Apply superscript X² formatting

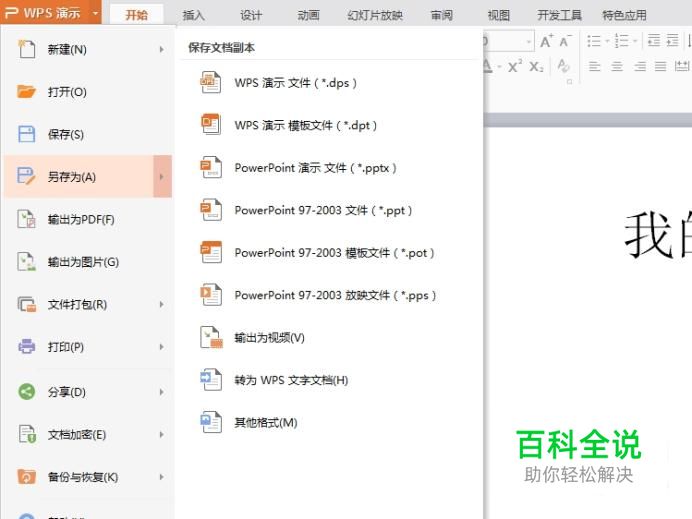pyautogui.click(x=515, y=66)
